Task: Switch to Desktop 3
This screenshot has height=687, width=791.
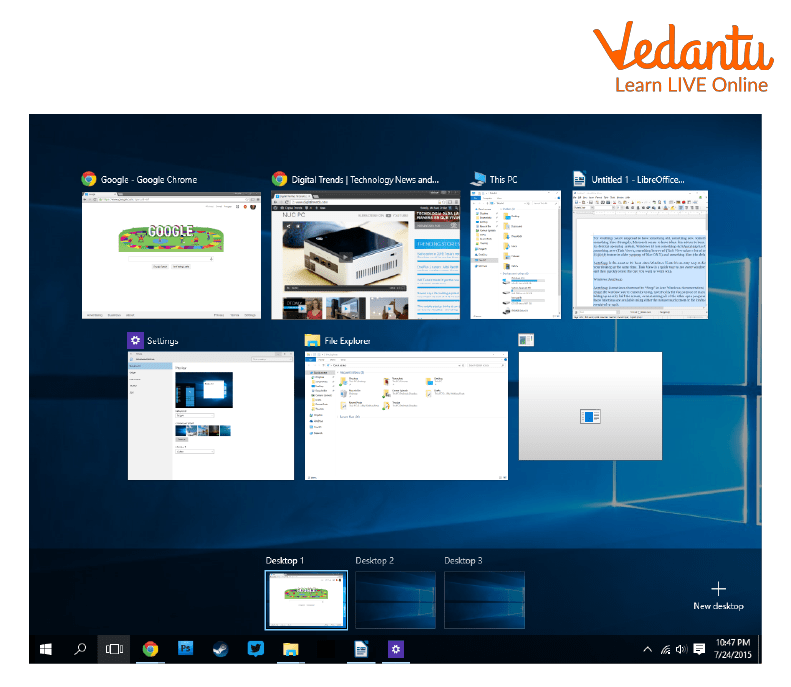Action: pyautogui.click(x=484, y=599)
